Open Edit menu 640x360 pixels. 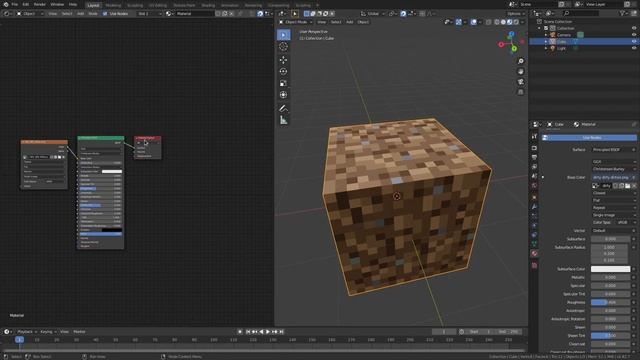tap(26, 4)
